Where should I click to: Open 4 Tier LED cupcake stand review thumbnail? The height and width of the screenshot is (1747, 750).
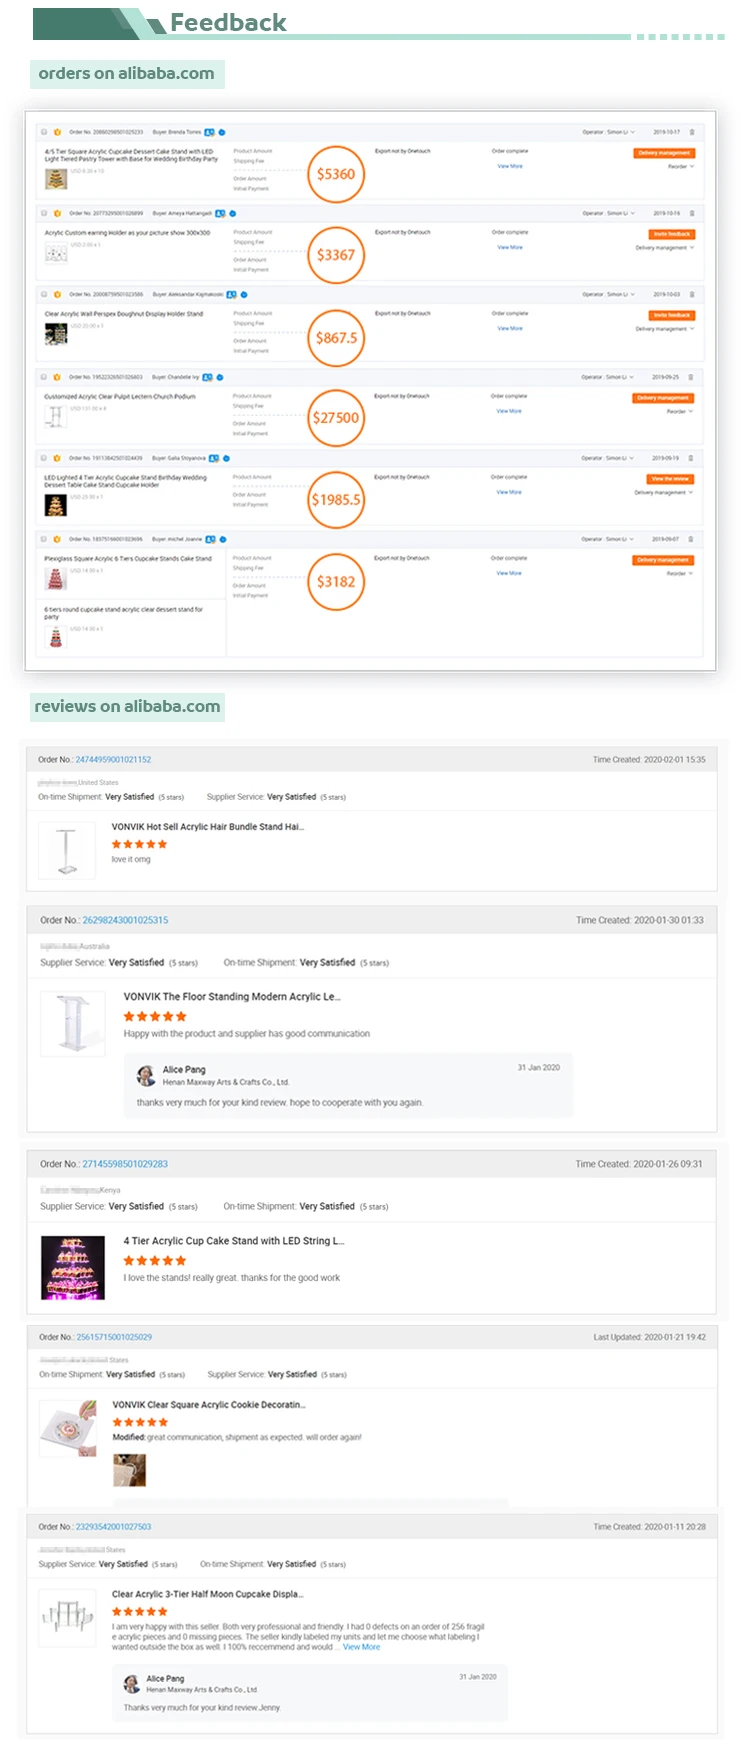73,1268
